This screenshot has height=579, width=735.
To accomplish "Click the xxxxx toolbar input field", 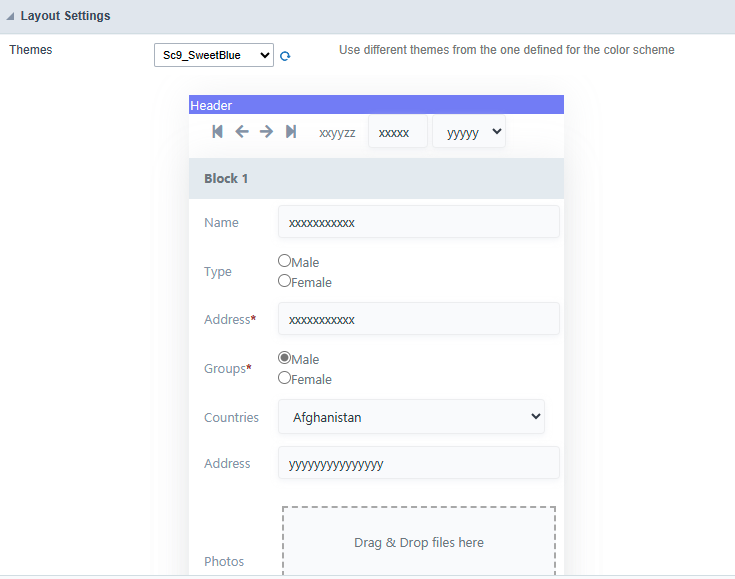I will click(398, 132).
